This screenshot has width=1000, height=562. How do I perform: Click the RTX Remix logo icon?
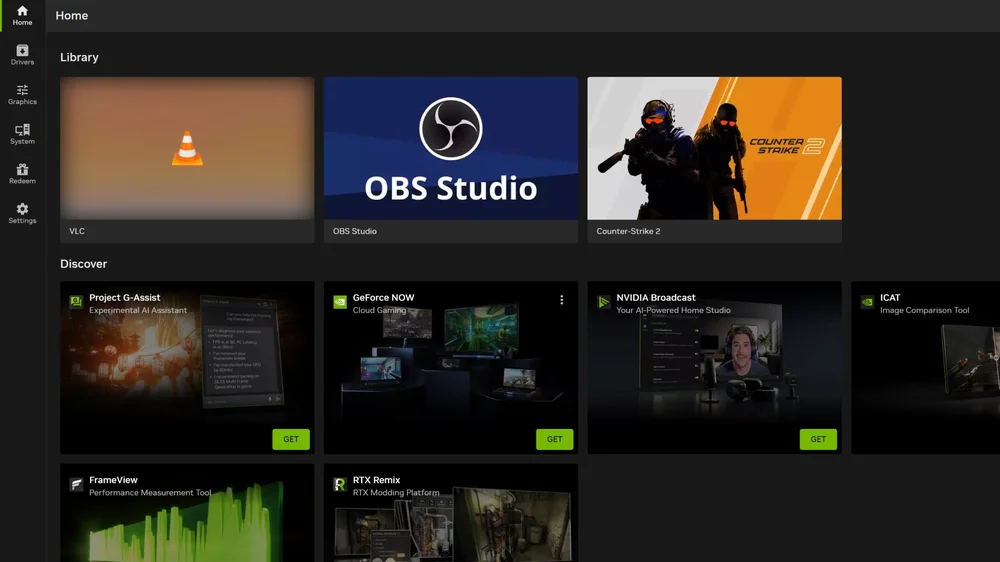340,484
